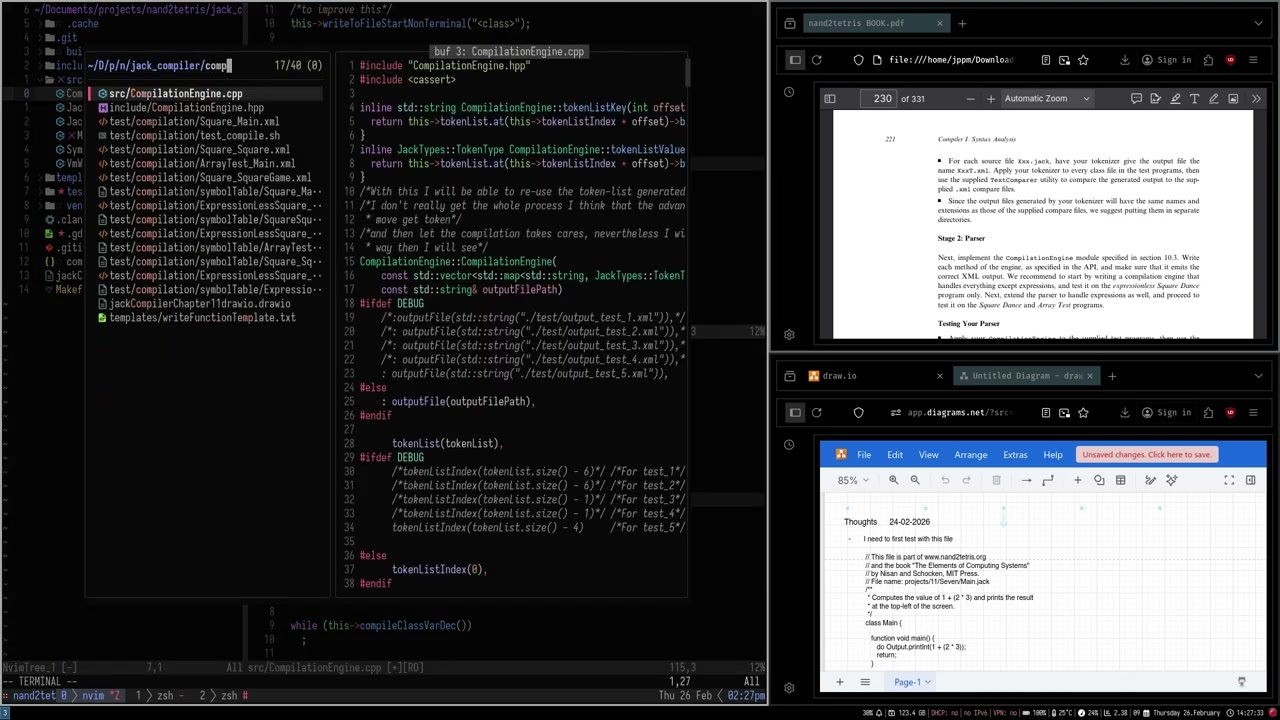Image resolution: width=1280 pixels, height=720 pixels.
Task: Choose waypoint connector style in draw.io
Action: point(1048,481)
